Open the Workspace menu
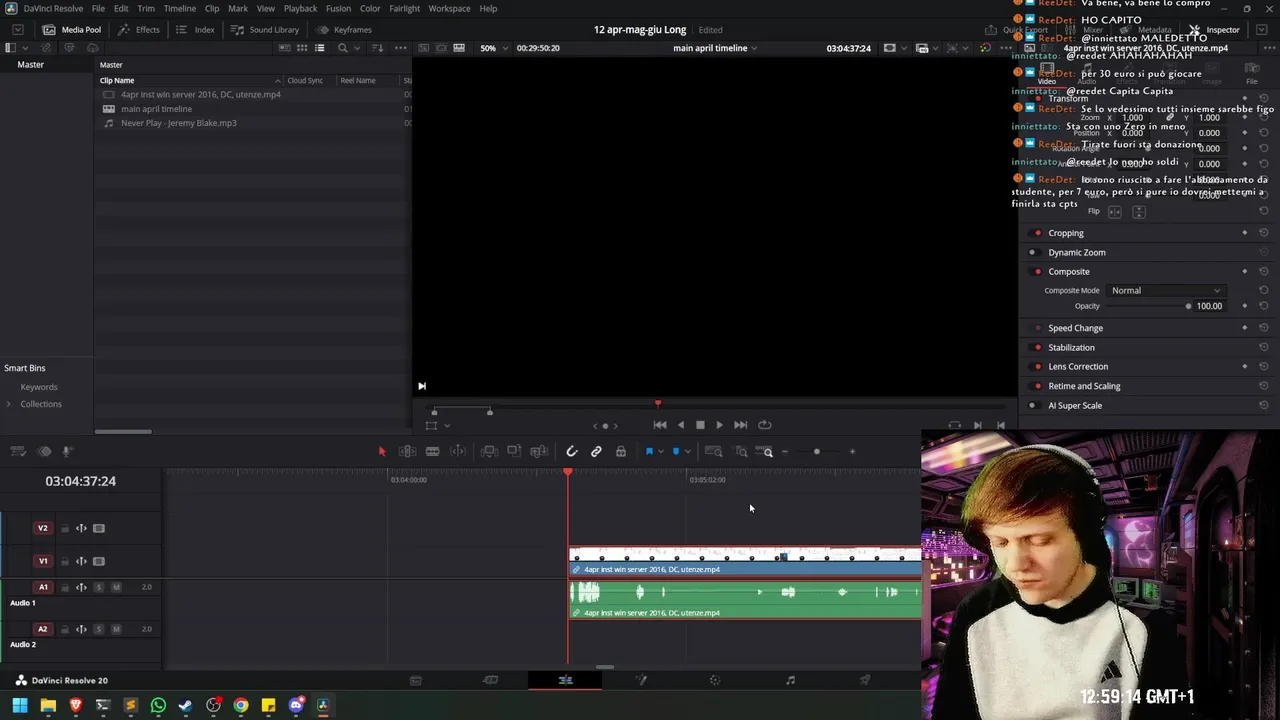Image resolution: width=1280 pixels, height=720 pixels. click(x=449, y=8)
